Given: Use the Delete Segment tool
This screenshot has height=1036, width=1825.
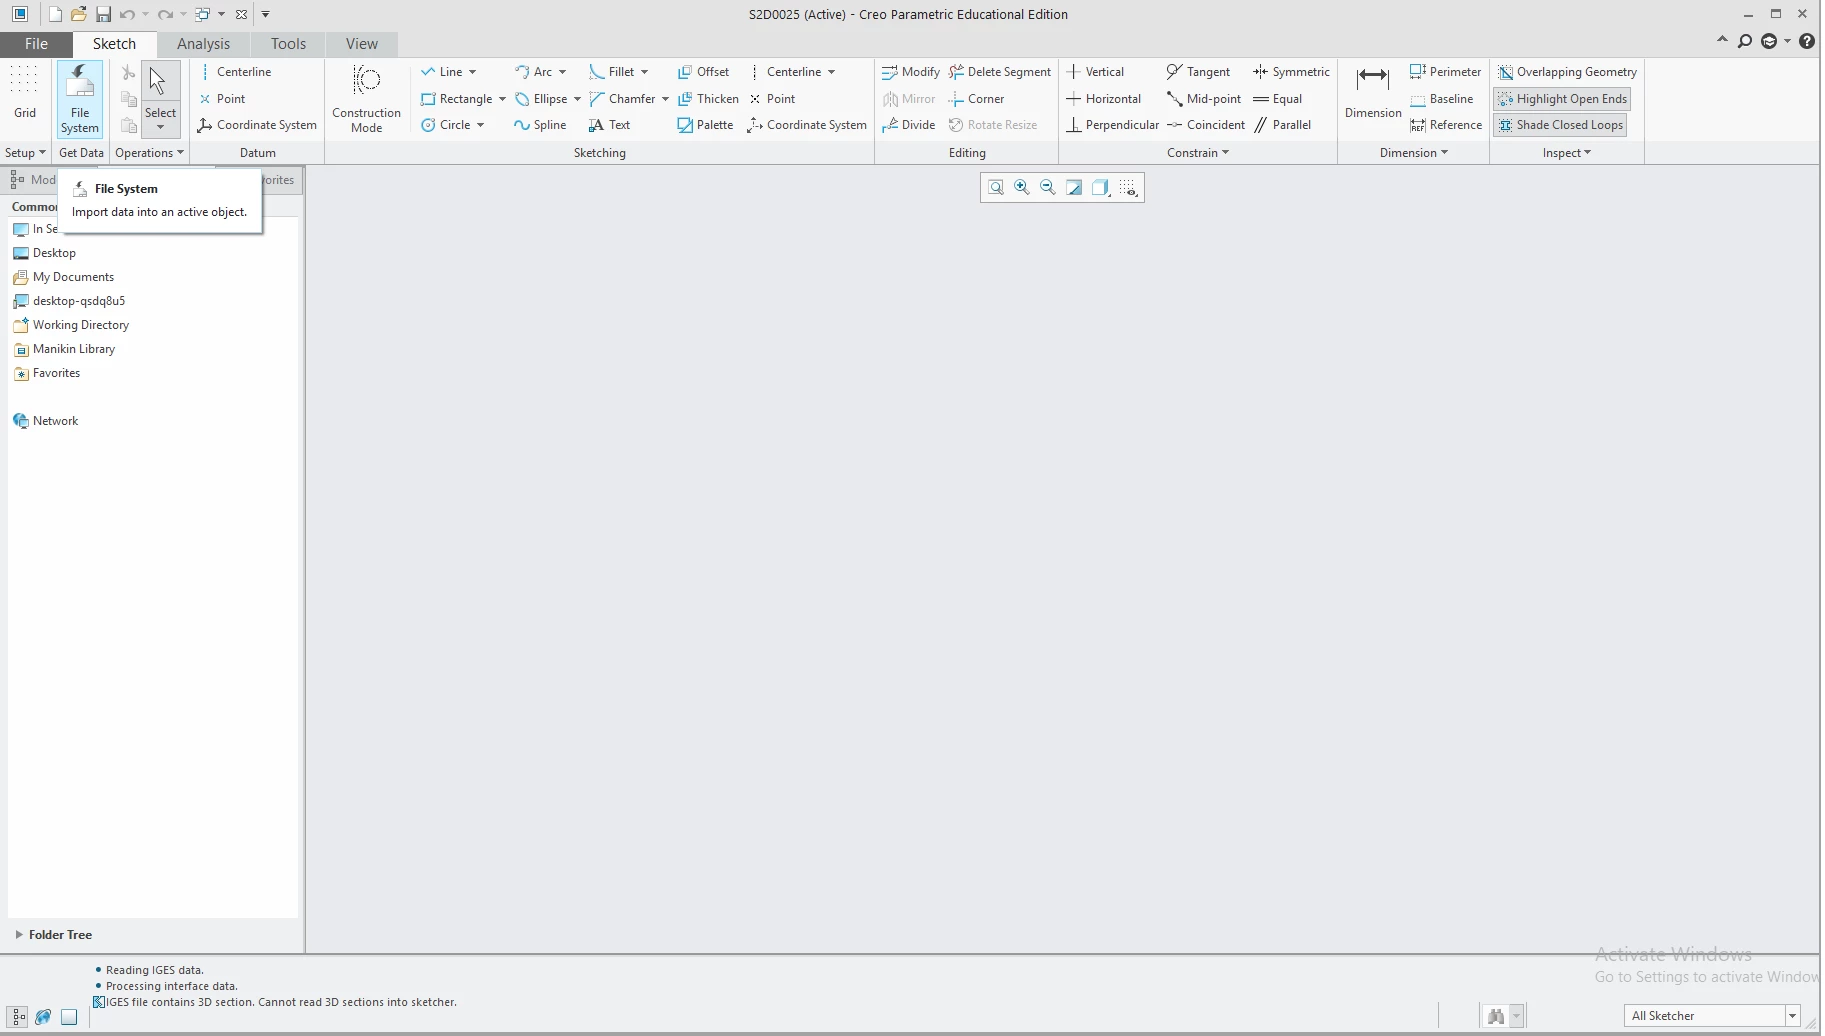Looking at the screenshot, I should tap(1000, 72).
